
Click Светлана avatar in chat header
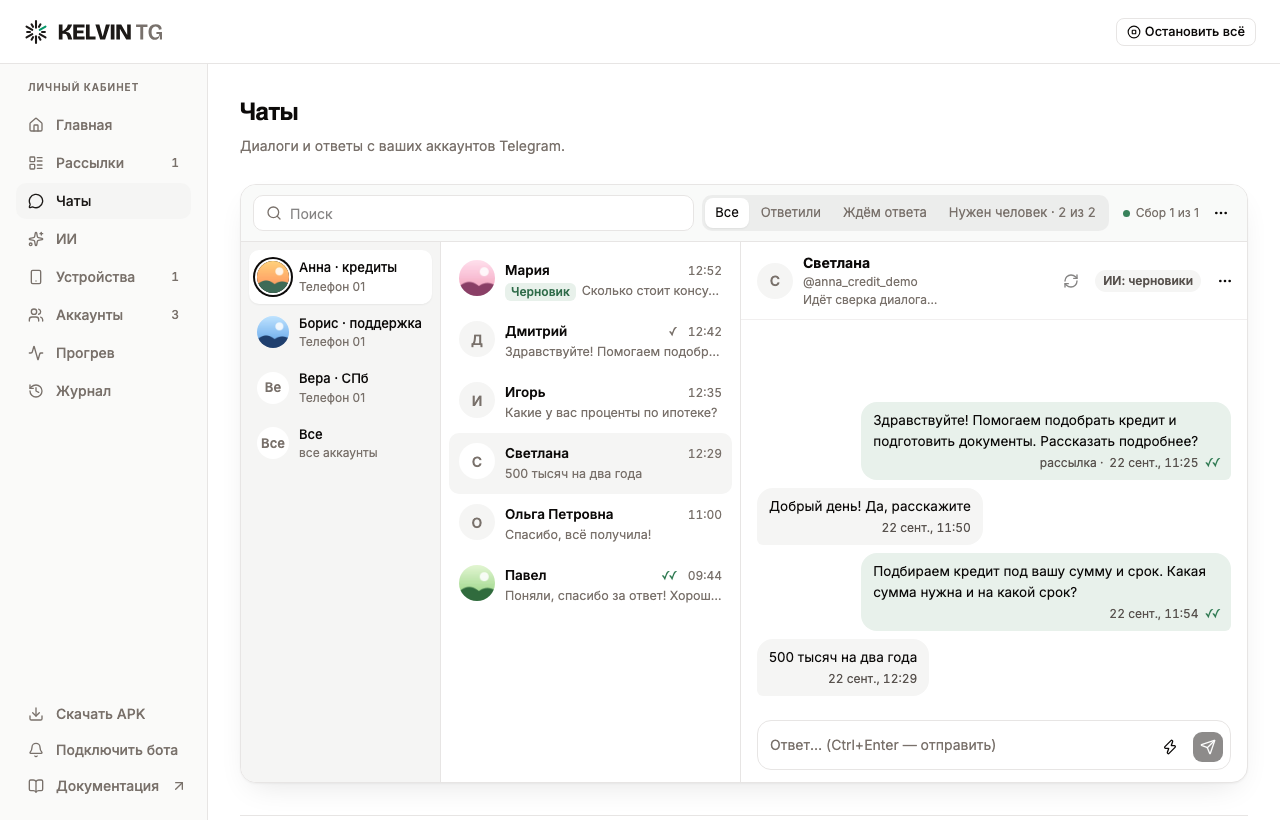[x=775, y=281]
